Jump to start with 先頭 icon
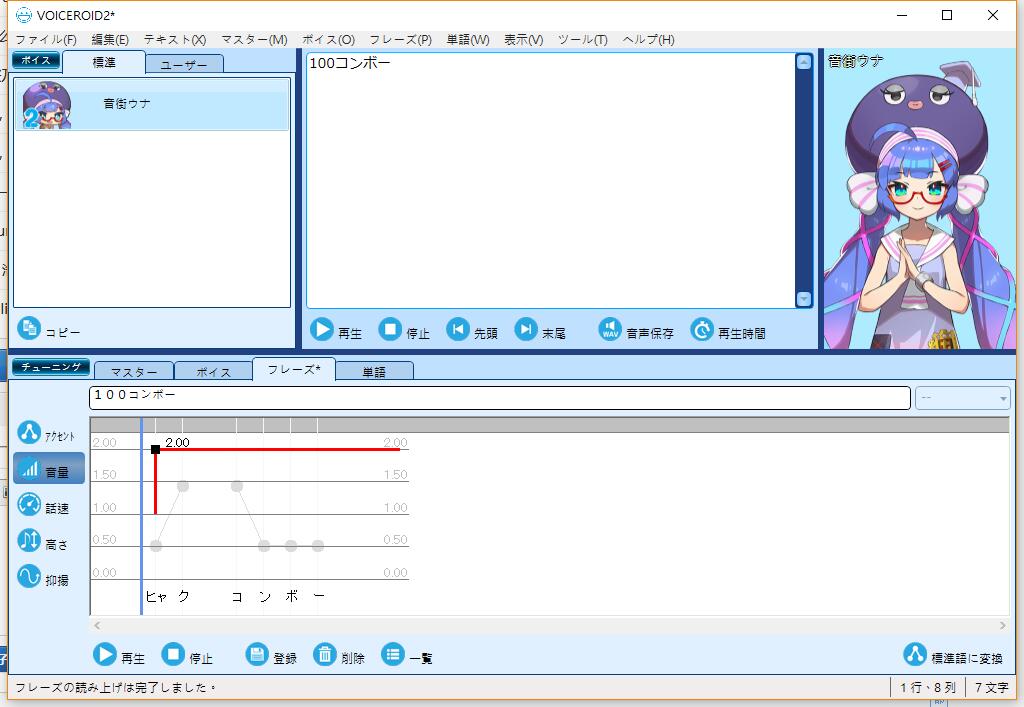Viewport: 1024px width, 707px height. click(x=458, y=330)
